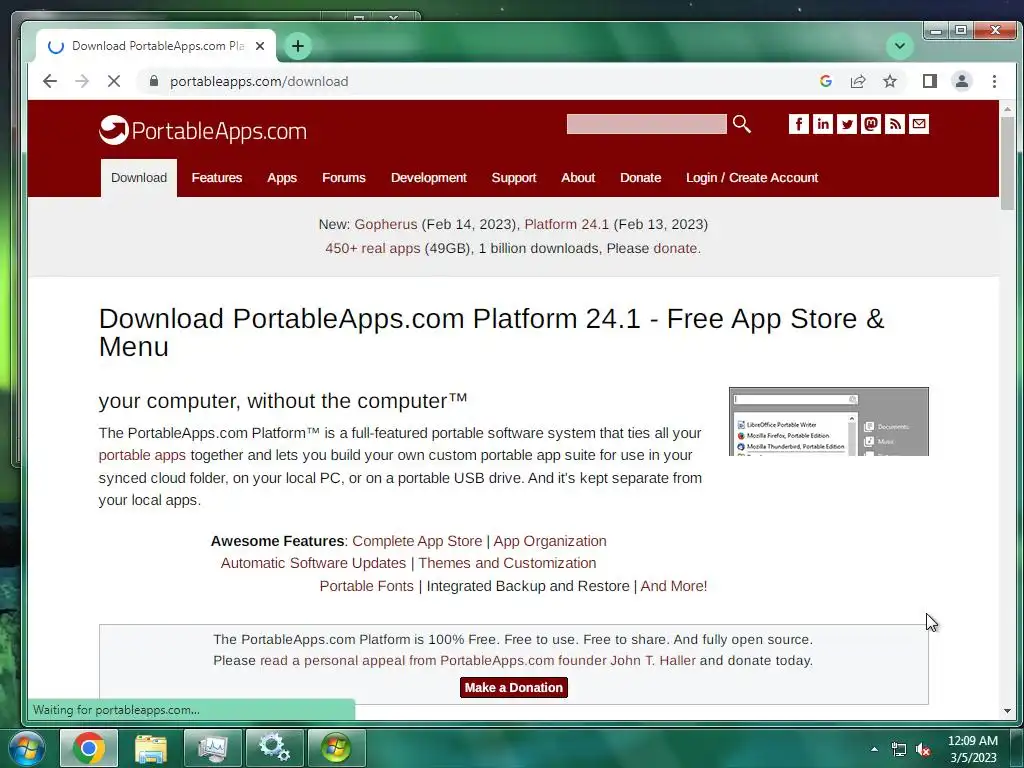1024x768 pixels.
Task: Click the PortableApps.com logo
Action: pyautogui.click(x=202, y=130)
